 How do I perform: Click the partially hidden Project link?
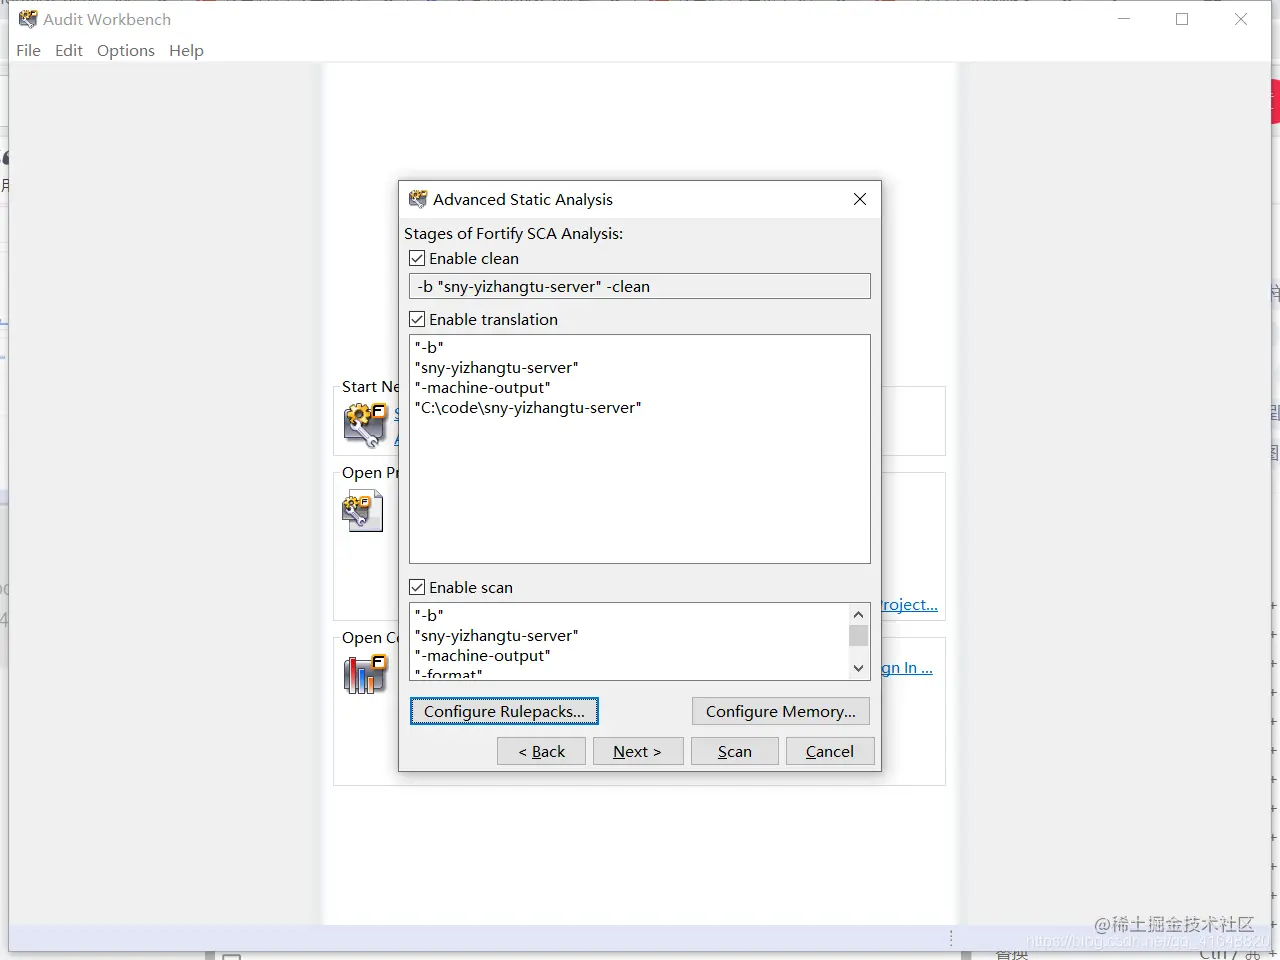910,604
